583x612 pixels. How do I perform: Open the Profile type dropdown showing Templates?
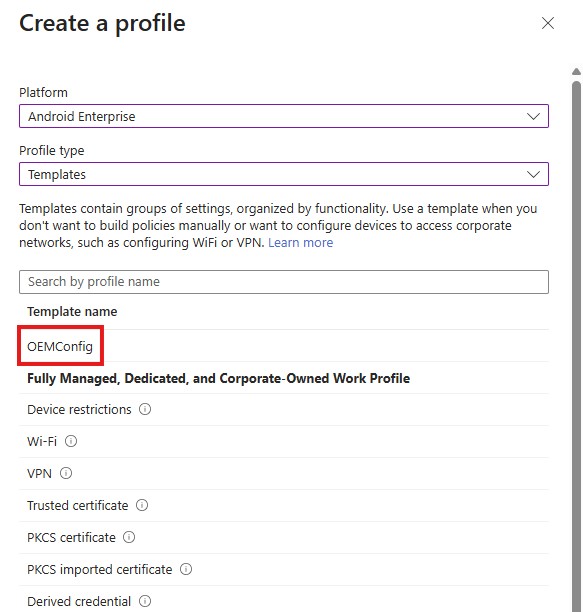[284, 174]
